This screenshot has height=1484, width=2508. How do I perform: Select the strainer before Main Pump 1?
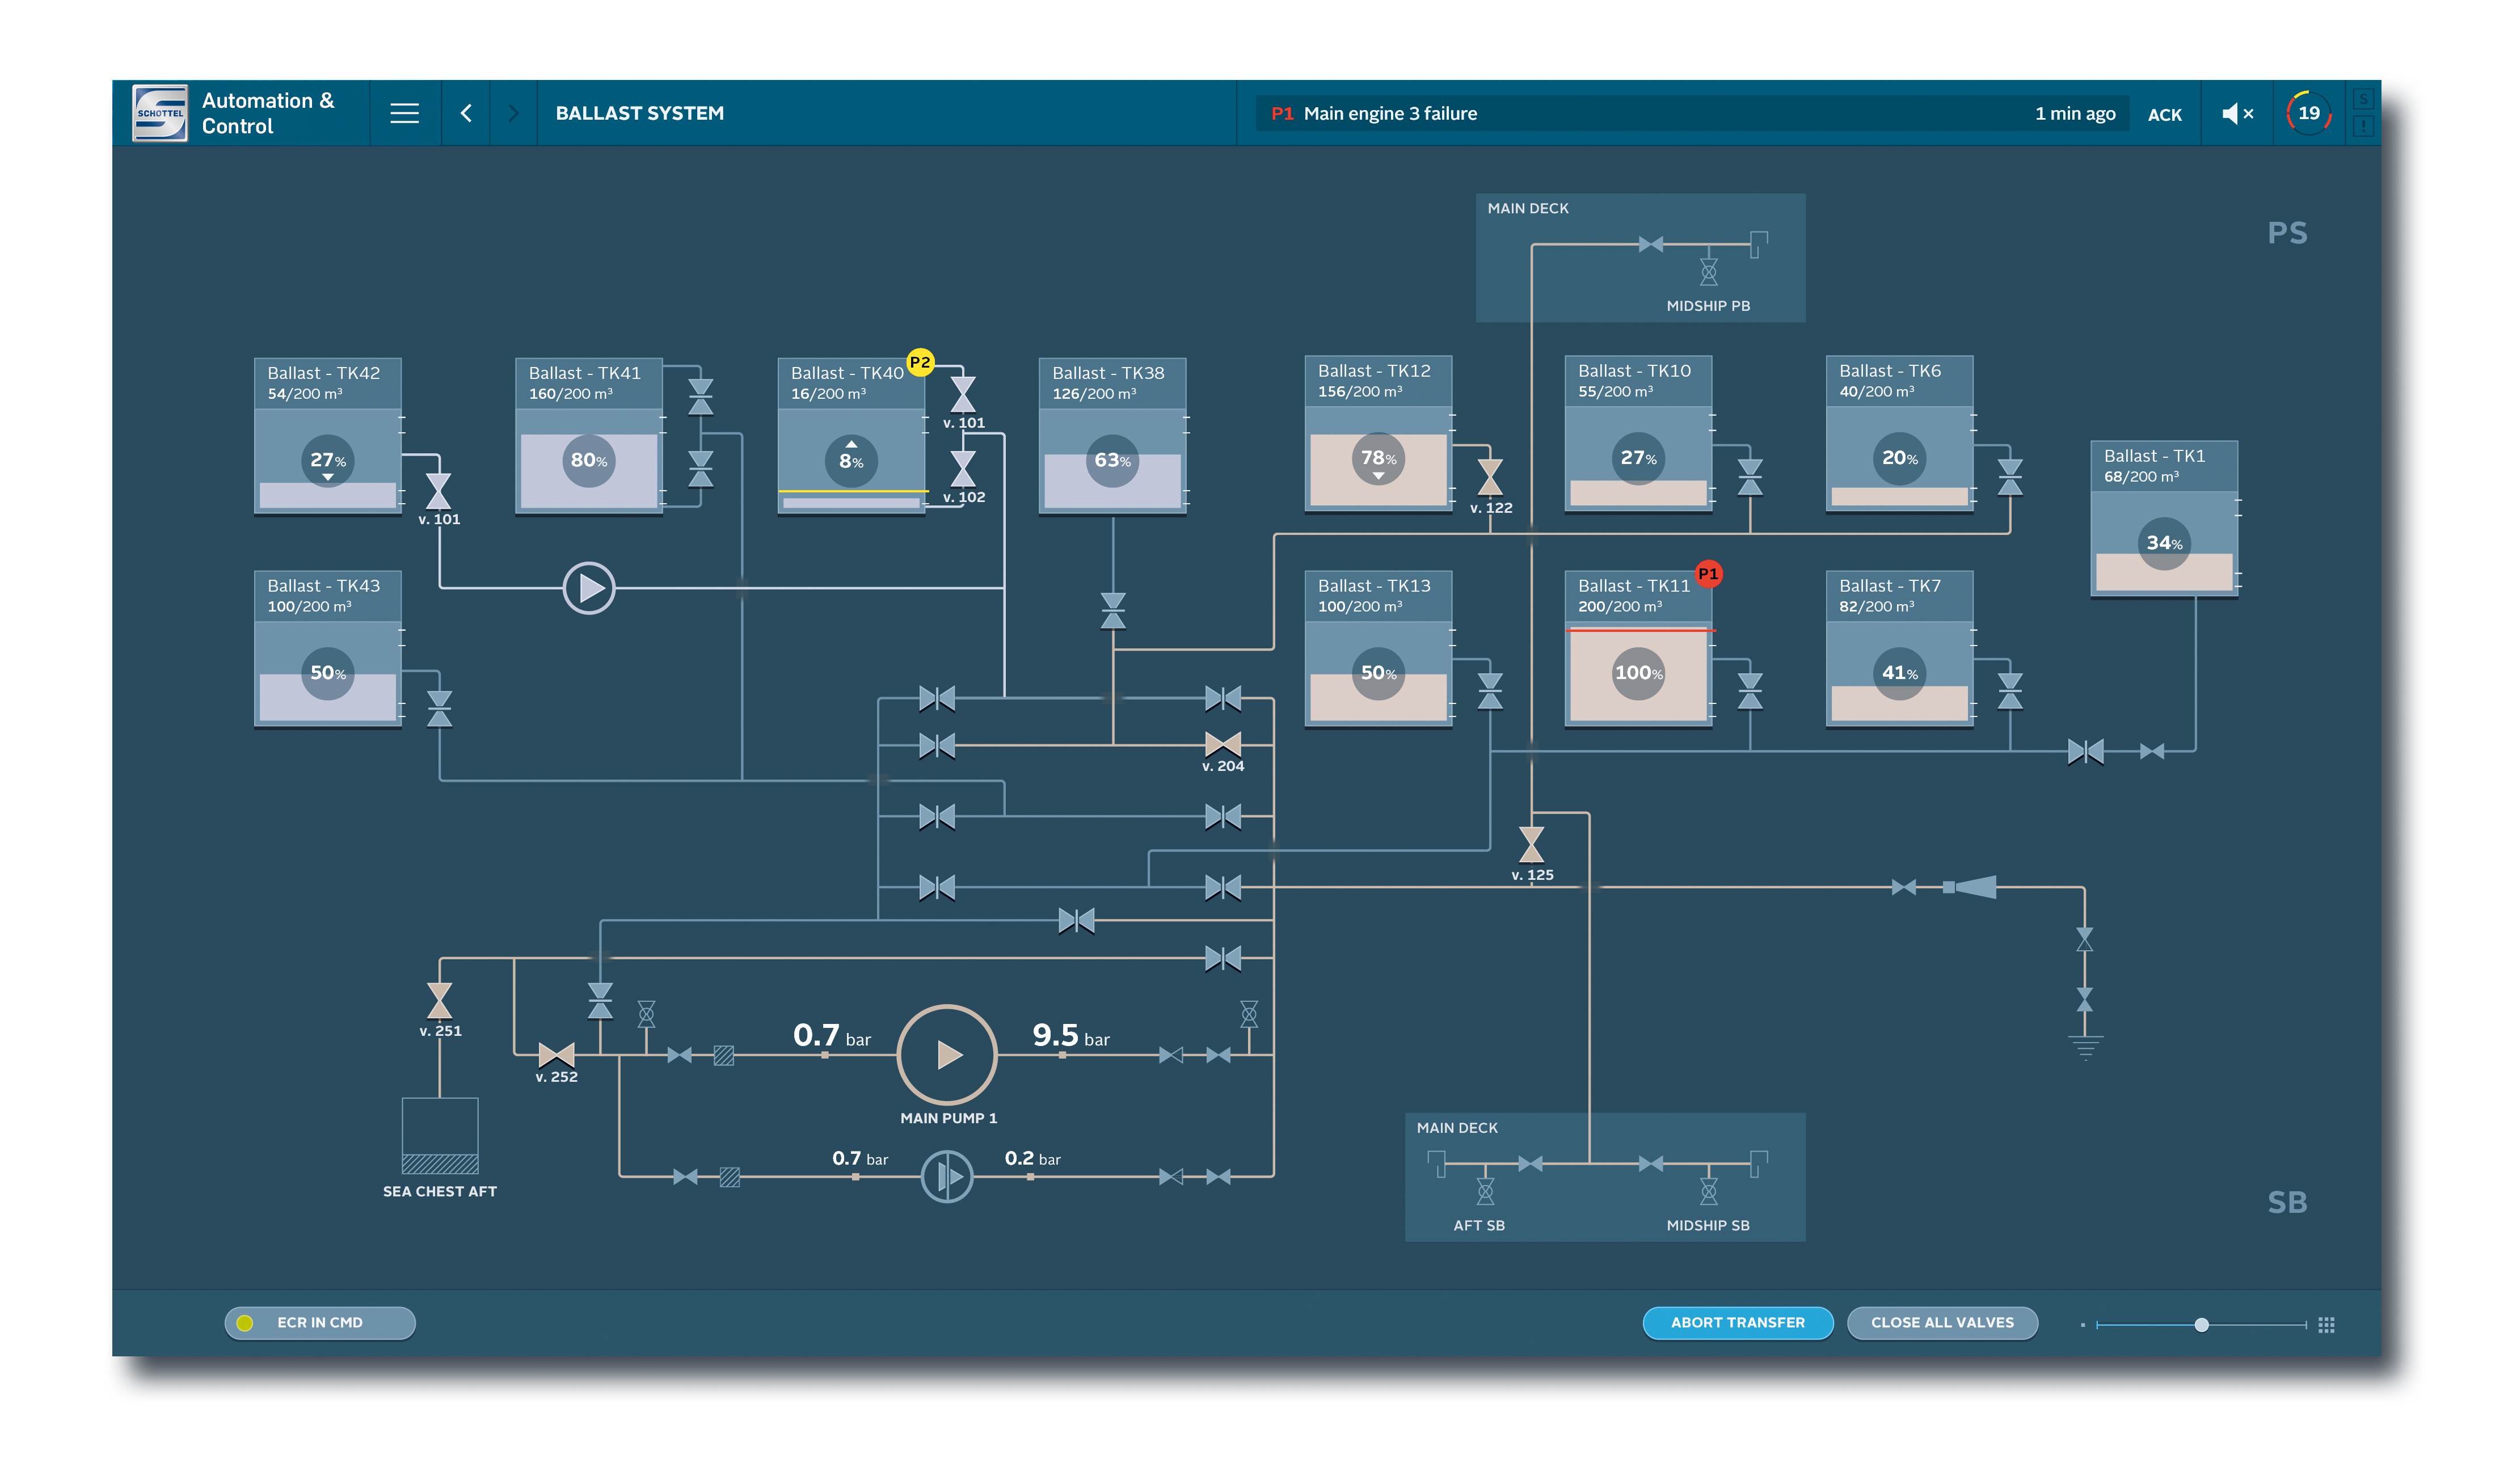click(724, 1055)
